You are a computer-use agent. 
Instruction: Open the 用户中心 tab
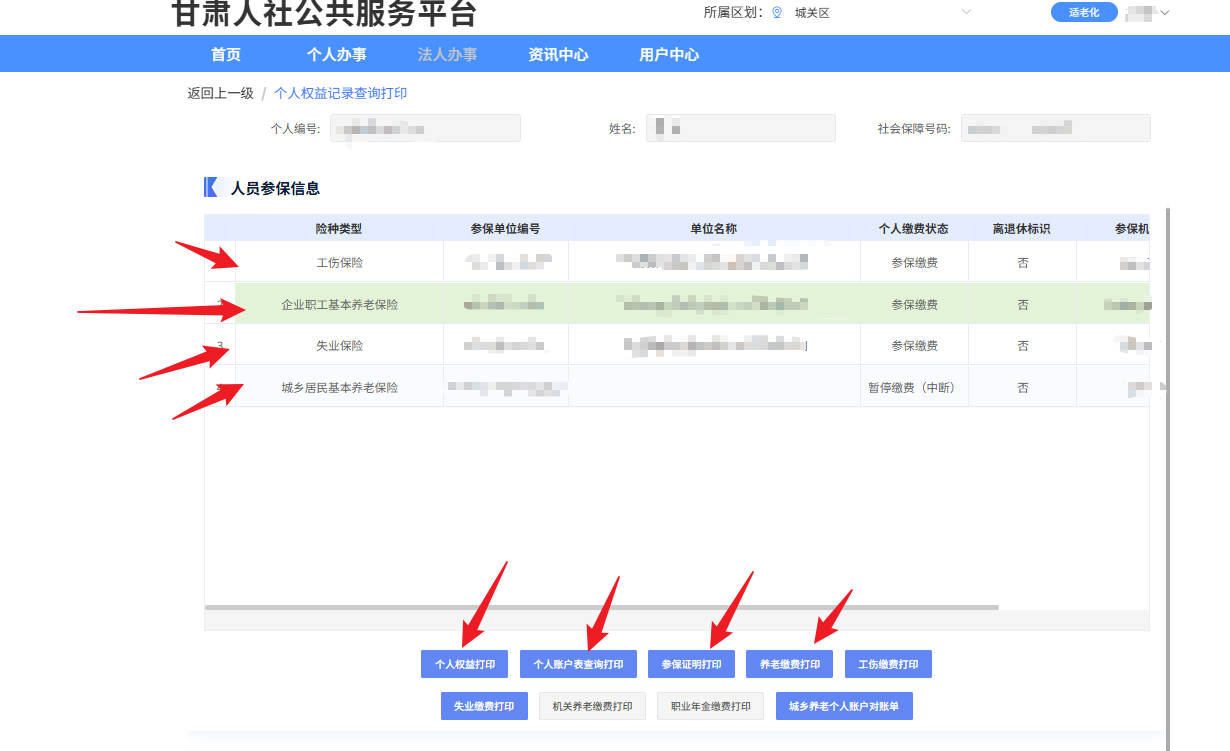(x=669, y=55)
